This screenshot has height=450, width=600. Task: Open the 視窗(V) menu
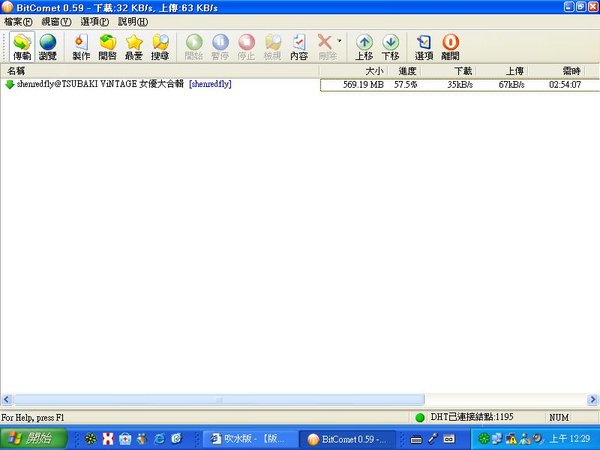(x=56, y=21)
